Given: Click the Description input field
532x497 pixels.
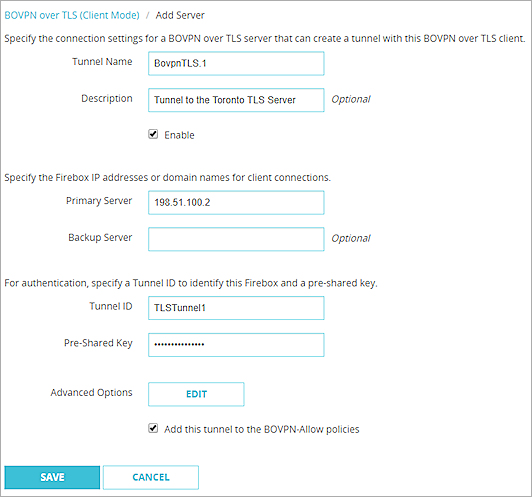Looking at the screenshot, I should coord(236,100).
